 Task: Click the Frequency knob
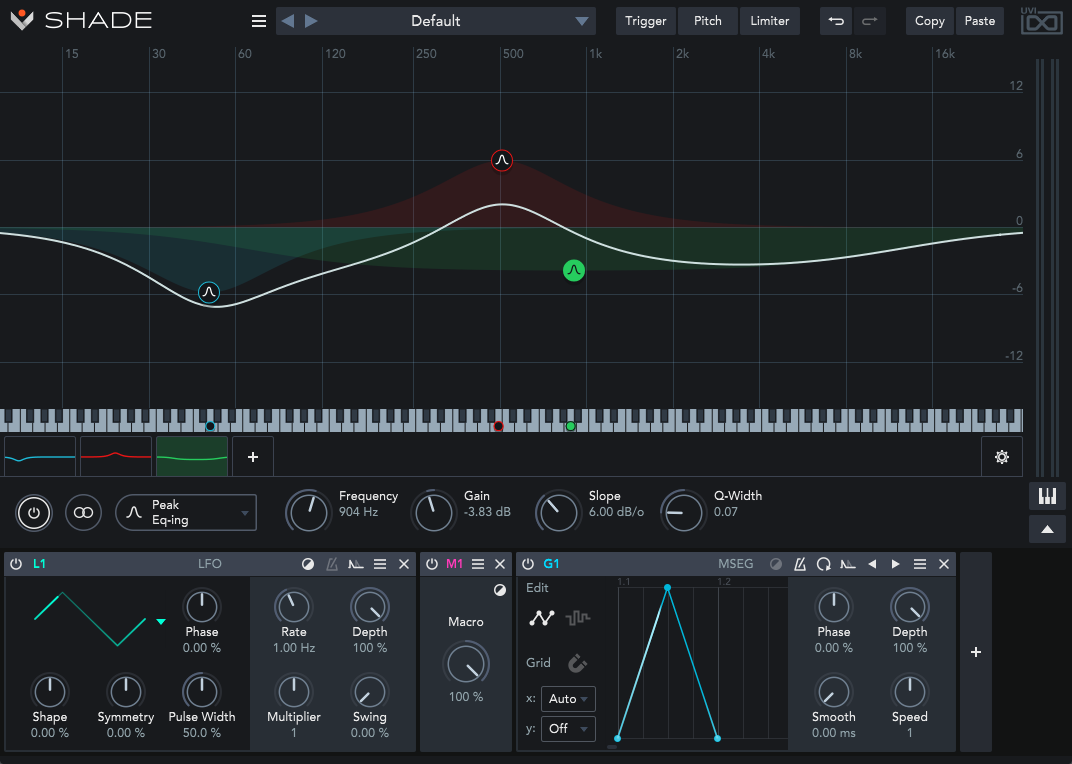click(x=308, y=512)
